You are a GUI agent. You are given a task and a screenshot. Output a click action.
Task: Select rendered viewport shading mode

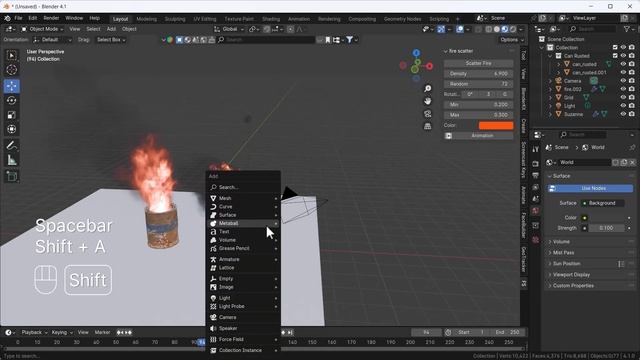click(513, 29)
